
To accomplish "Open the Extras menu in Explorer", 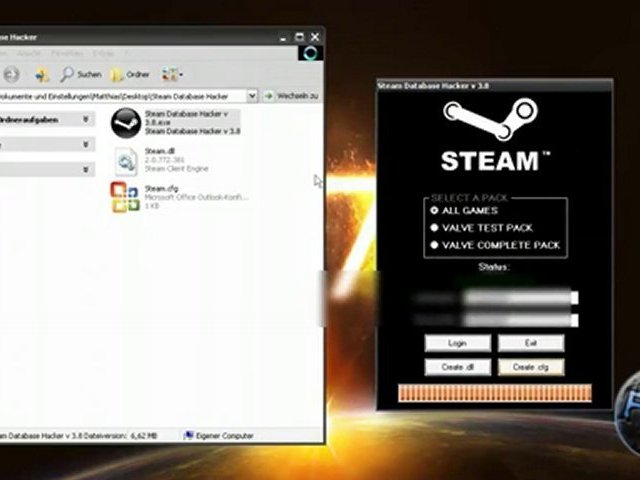I will point(103,53).
